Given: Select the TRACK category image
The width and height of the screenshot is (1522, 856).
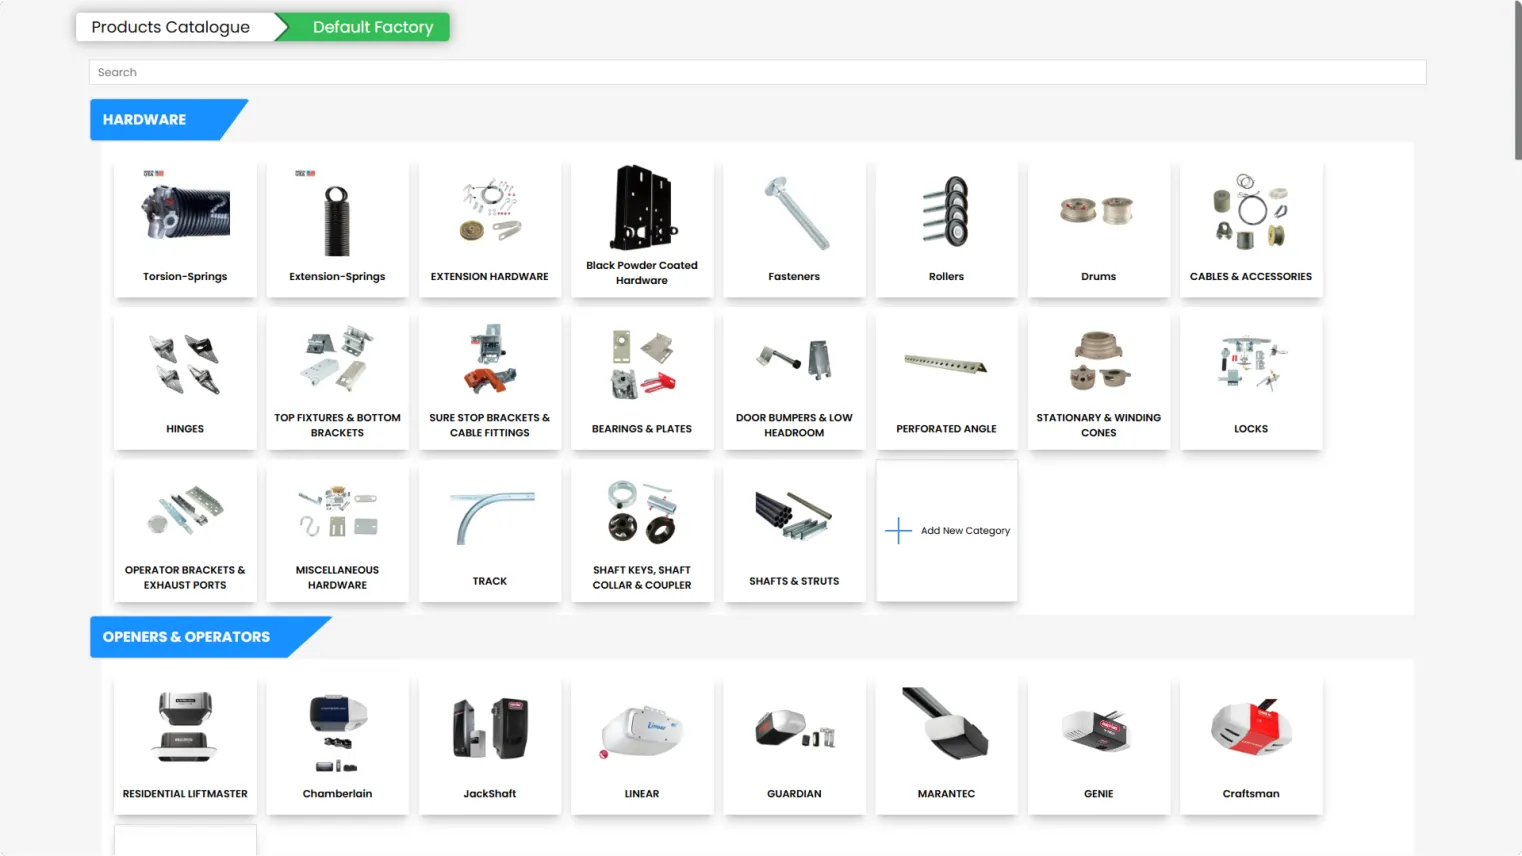Looking at the screenshot, I should (x=490, y=517).
